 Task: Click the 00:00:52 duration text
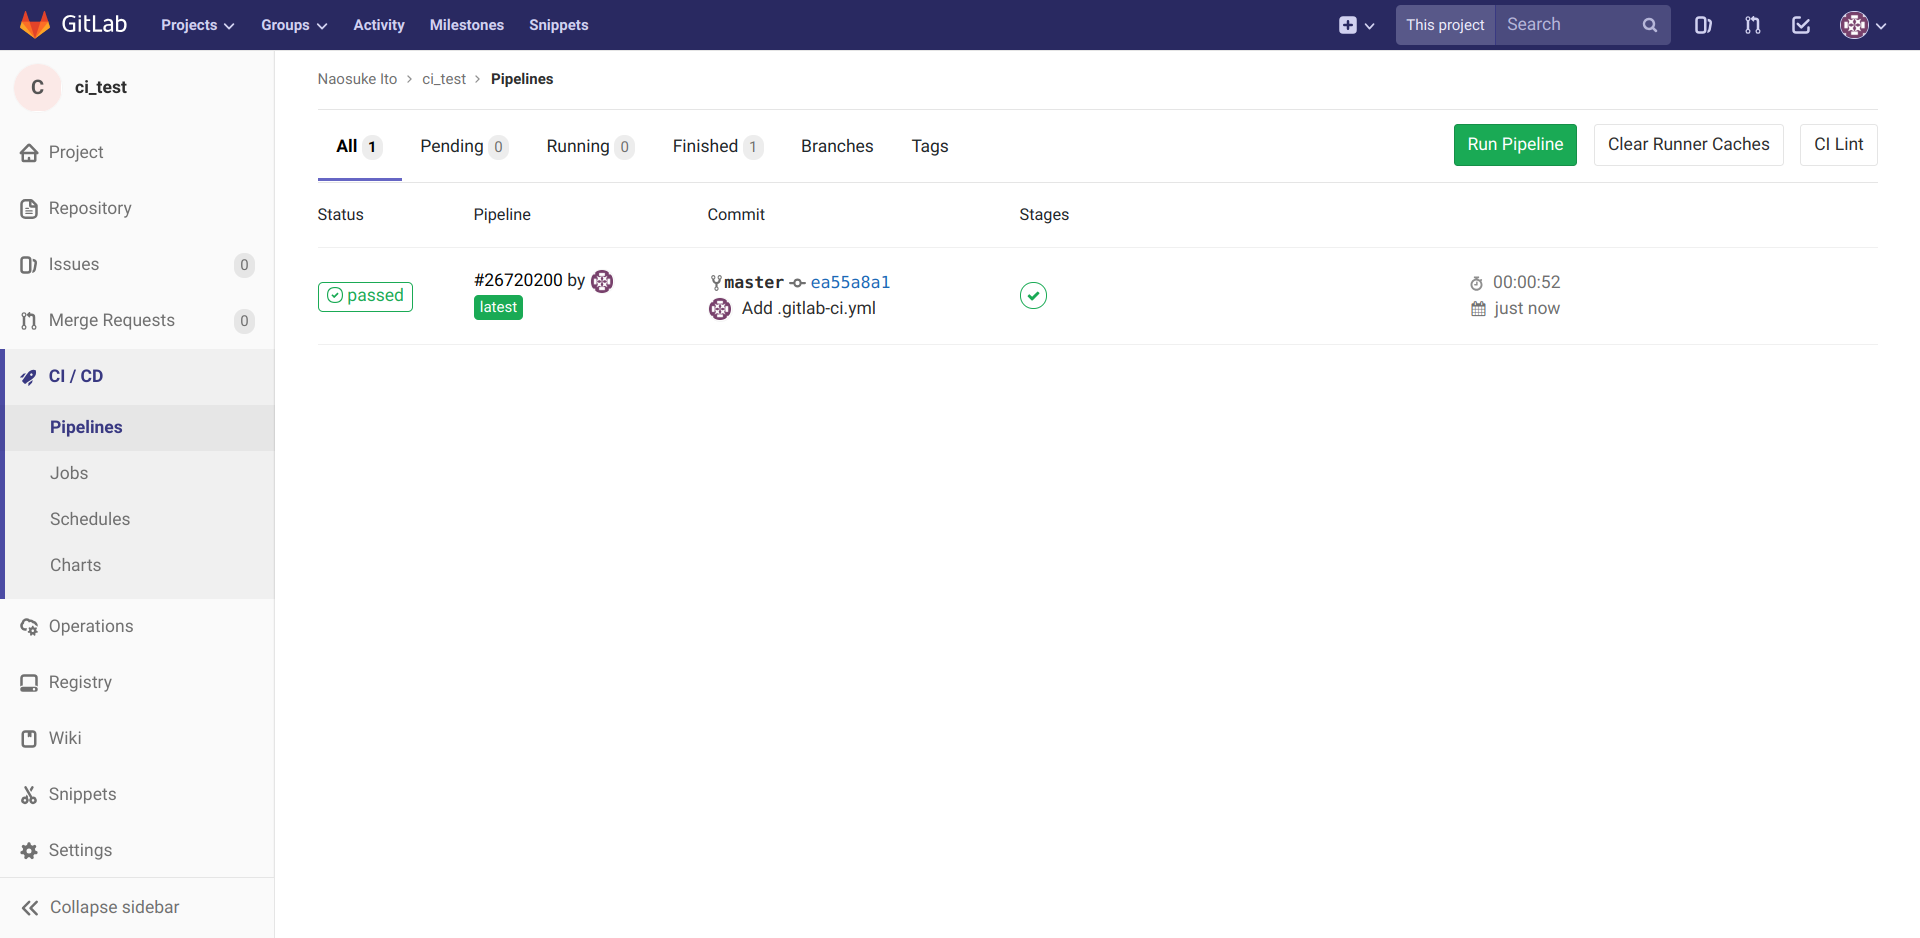coord(1526,283)
